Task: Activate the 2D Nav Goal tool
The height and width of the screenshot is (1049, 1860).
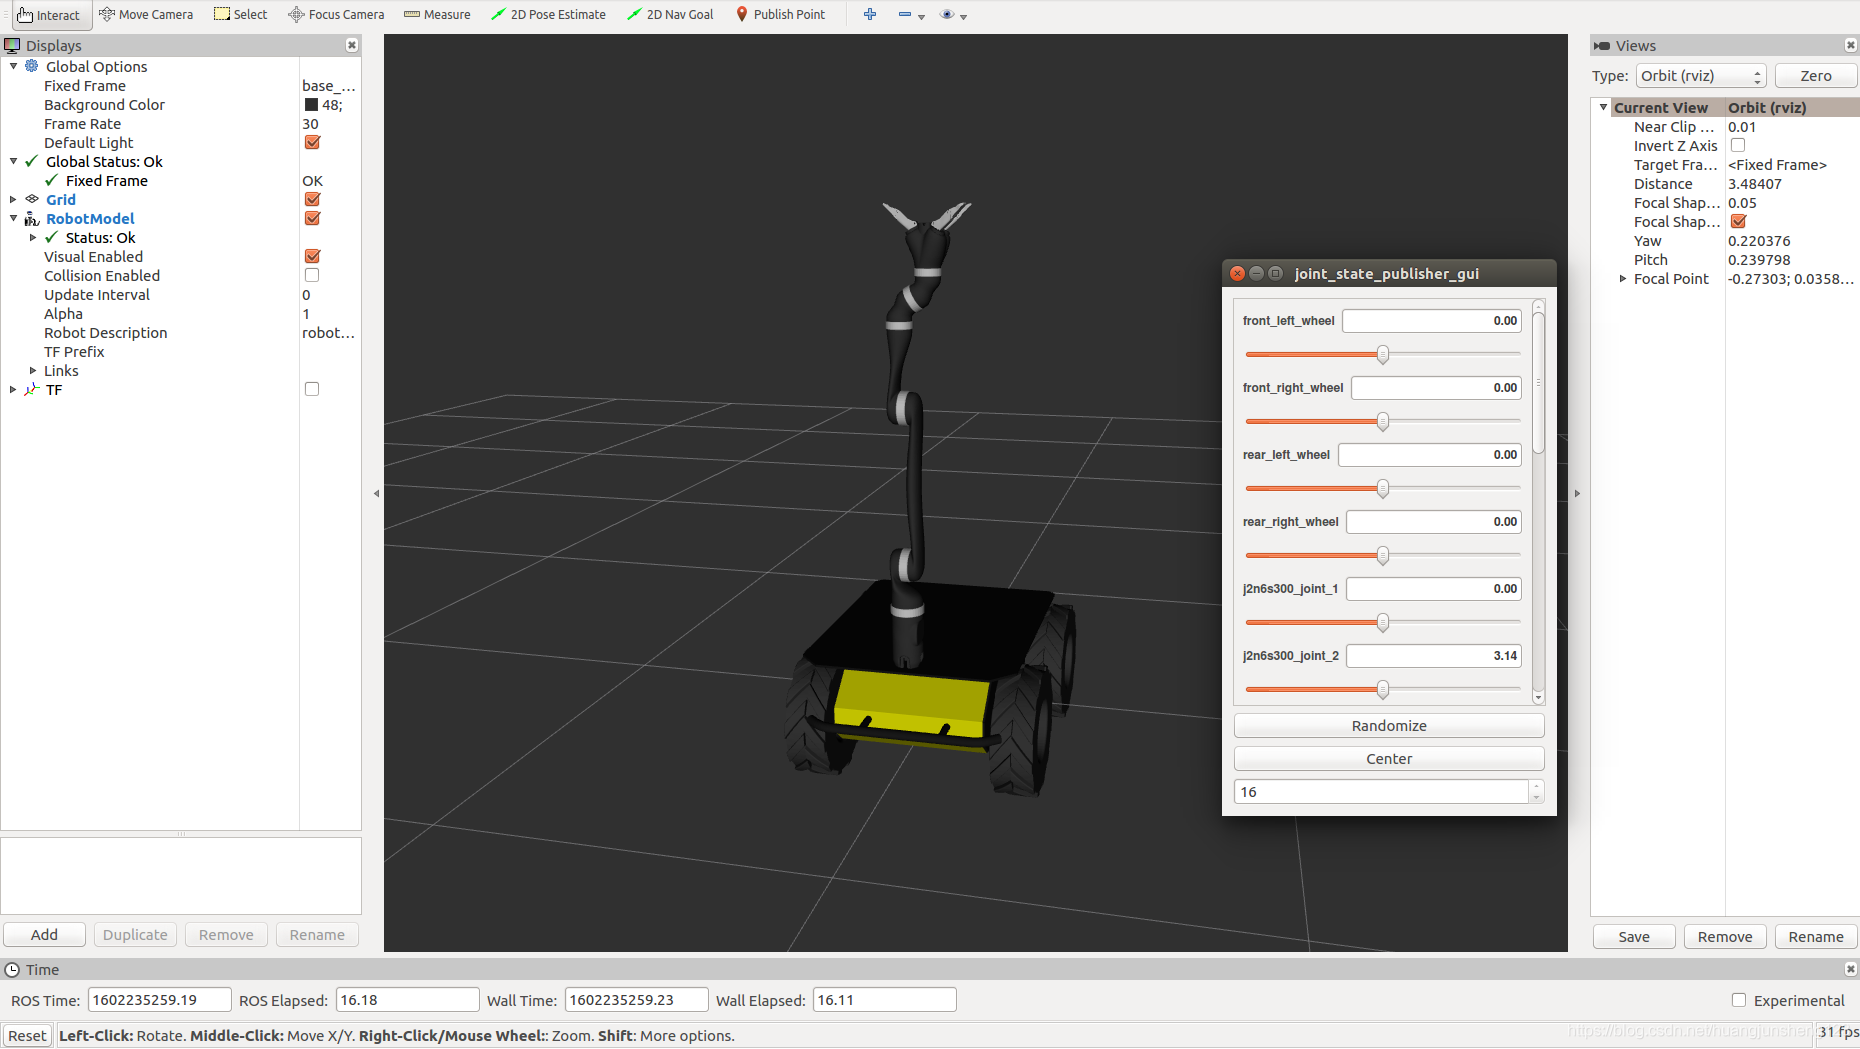Action: point(670,15)
